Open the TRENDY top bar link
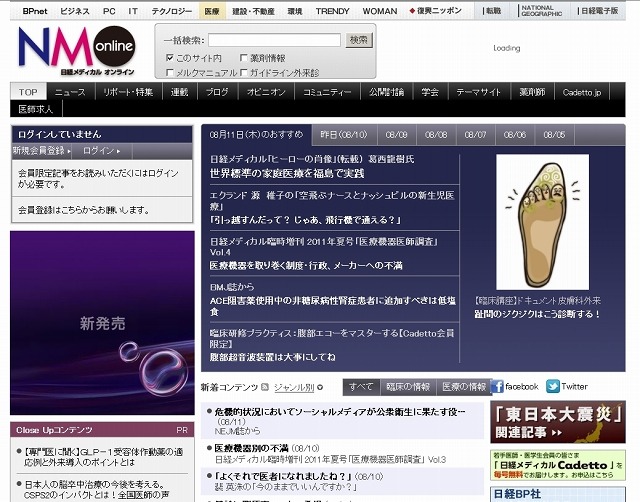Viewport: 640px width, 502px height. coord(332,11)
